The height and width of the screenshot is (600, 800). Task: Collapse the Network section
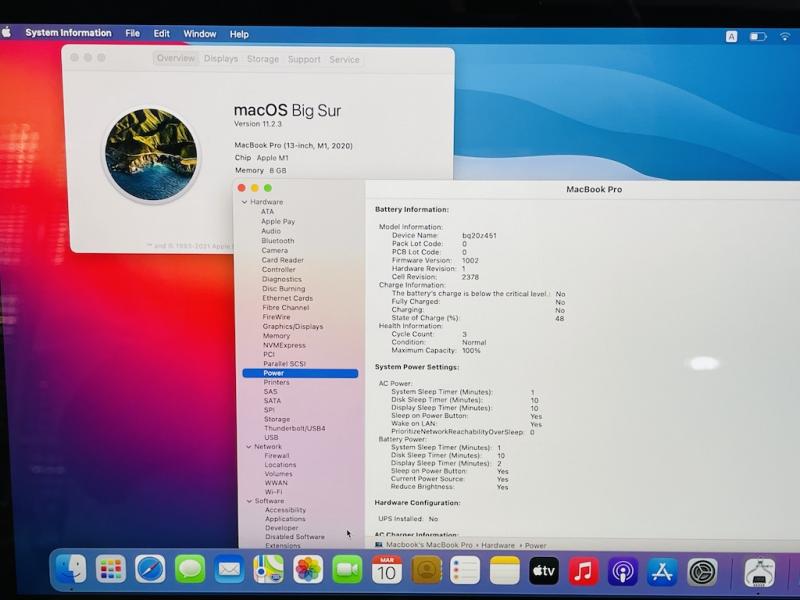(249, 447)
